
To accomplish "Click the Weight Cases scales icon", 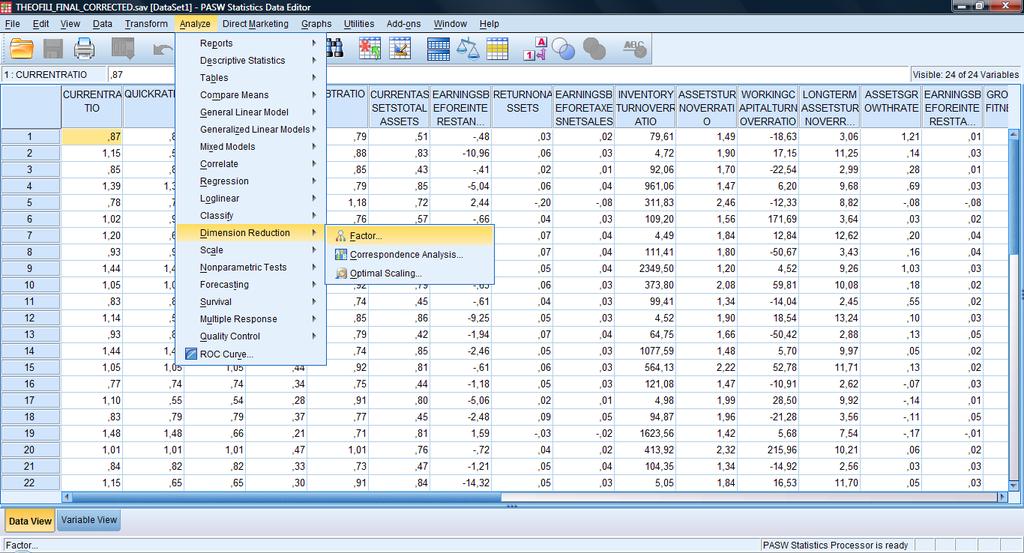I will pyautogui.click(x=468, y=49).
